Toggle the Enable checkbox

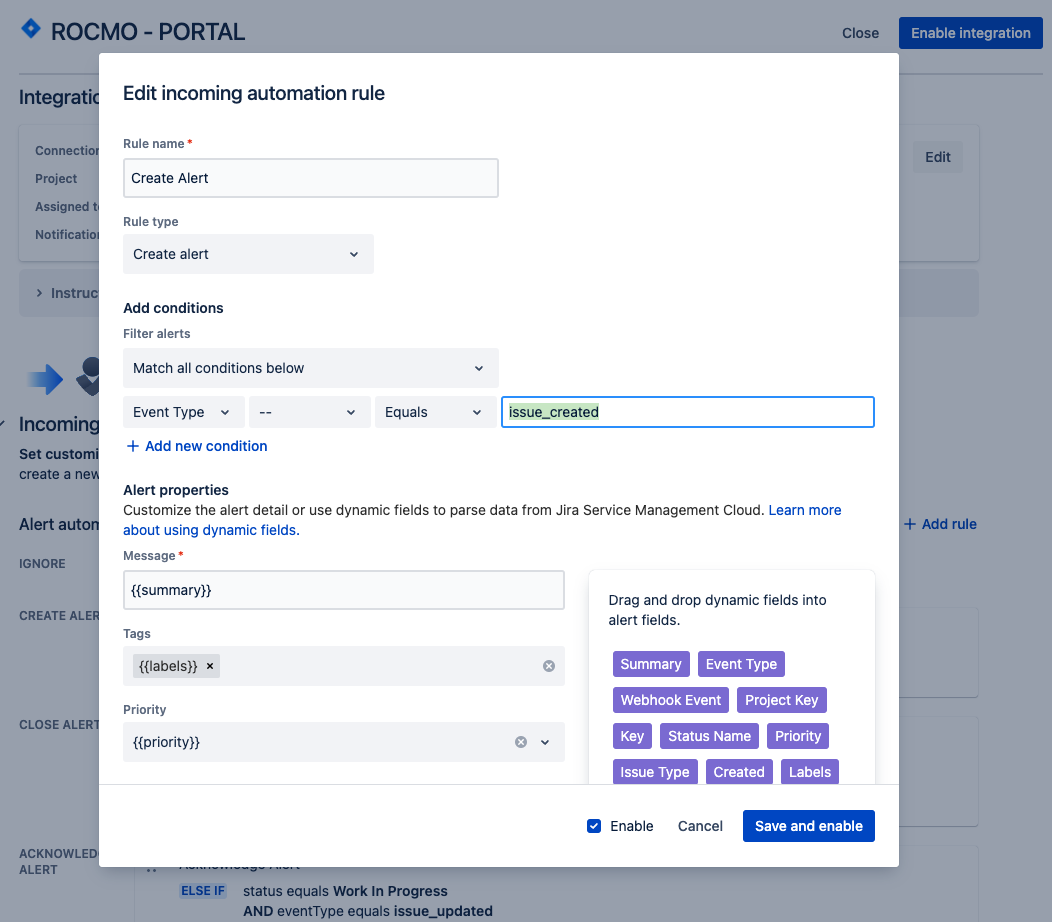click(594, 825)
